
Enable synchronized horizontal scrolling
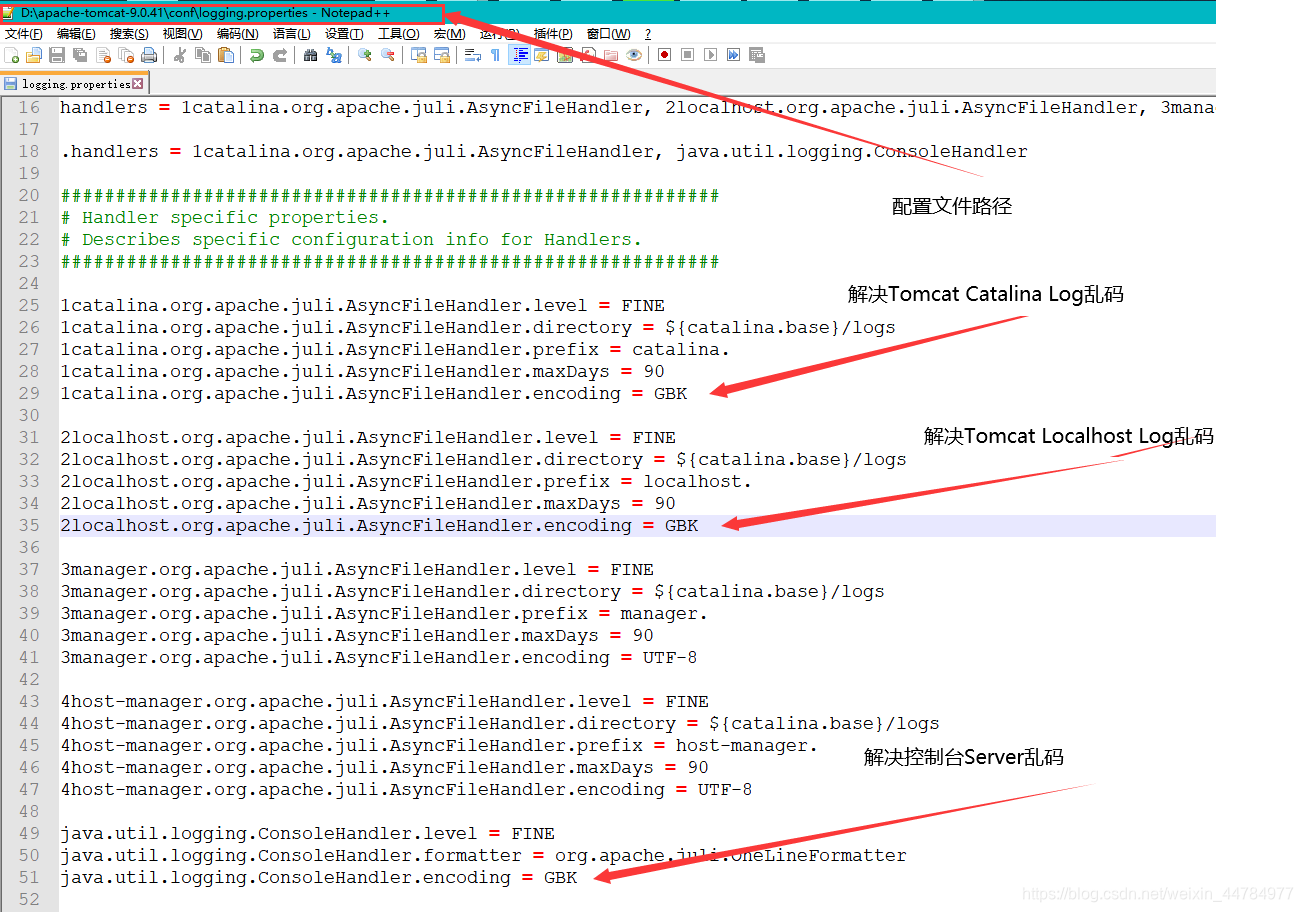click(x=441, y=55)
